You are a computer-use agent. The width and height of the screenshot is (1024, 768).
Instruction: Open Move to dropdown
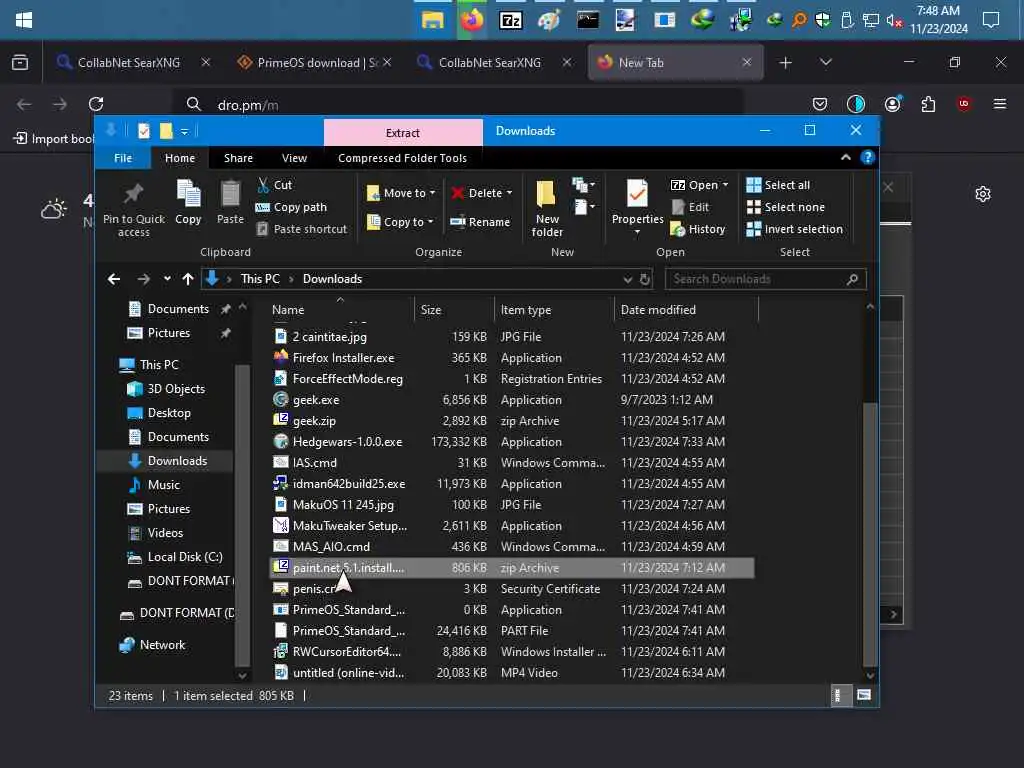[x=400, y=193]
